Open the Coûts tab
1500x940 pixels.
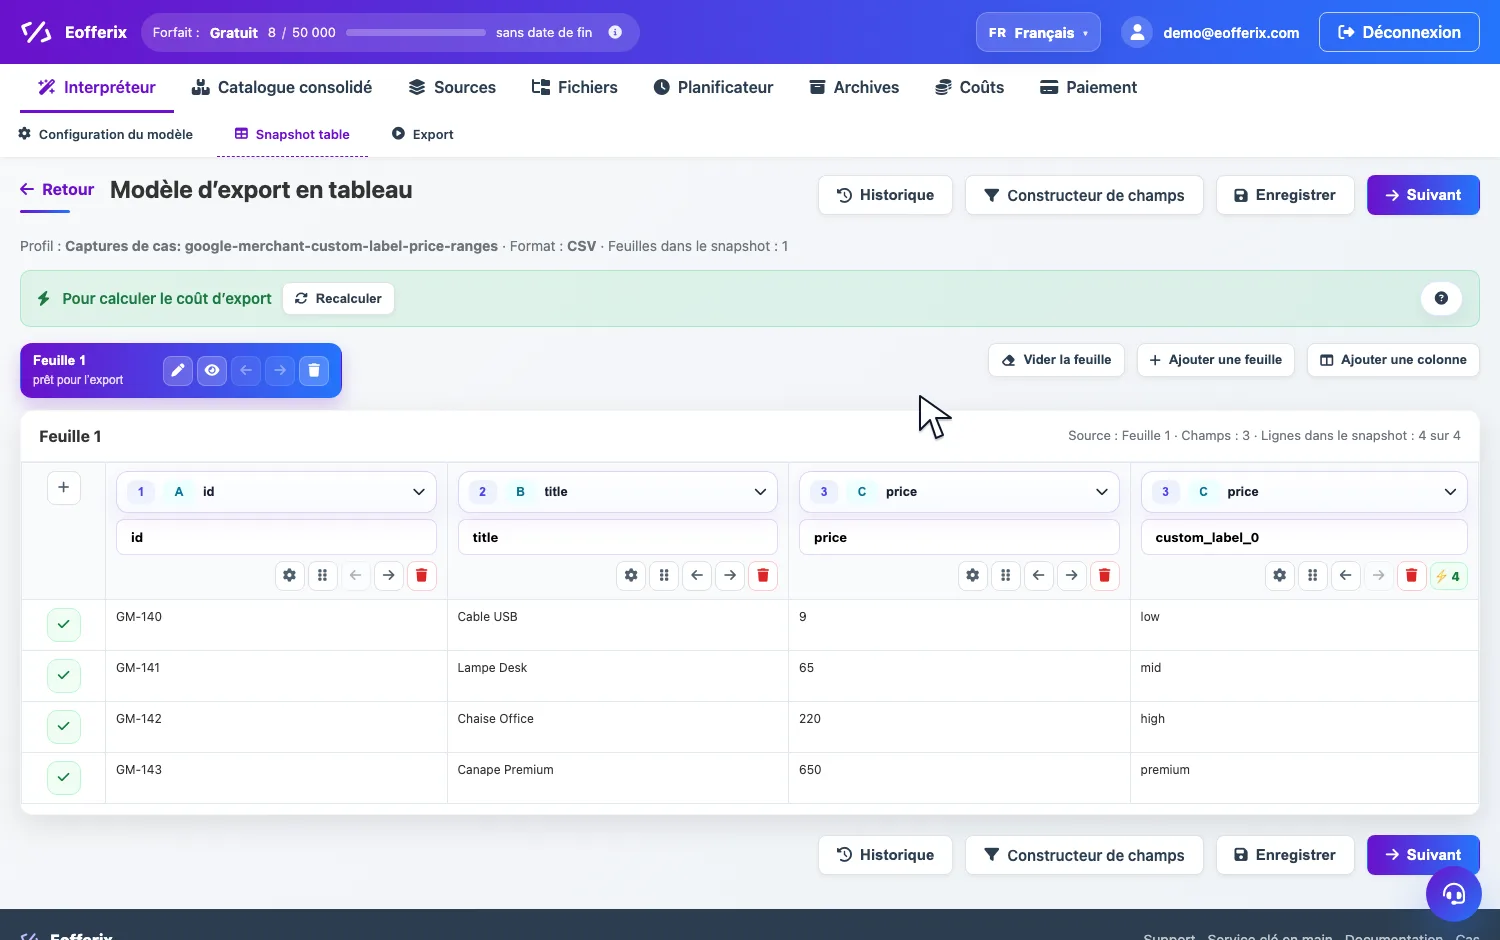click(x=969, y=88)
